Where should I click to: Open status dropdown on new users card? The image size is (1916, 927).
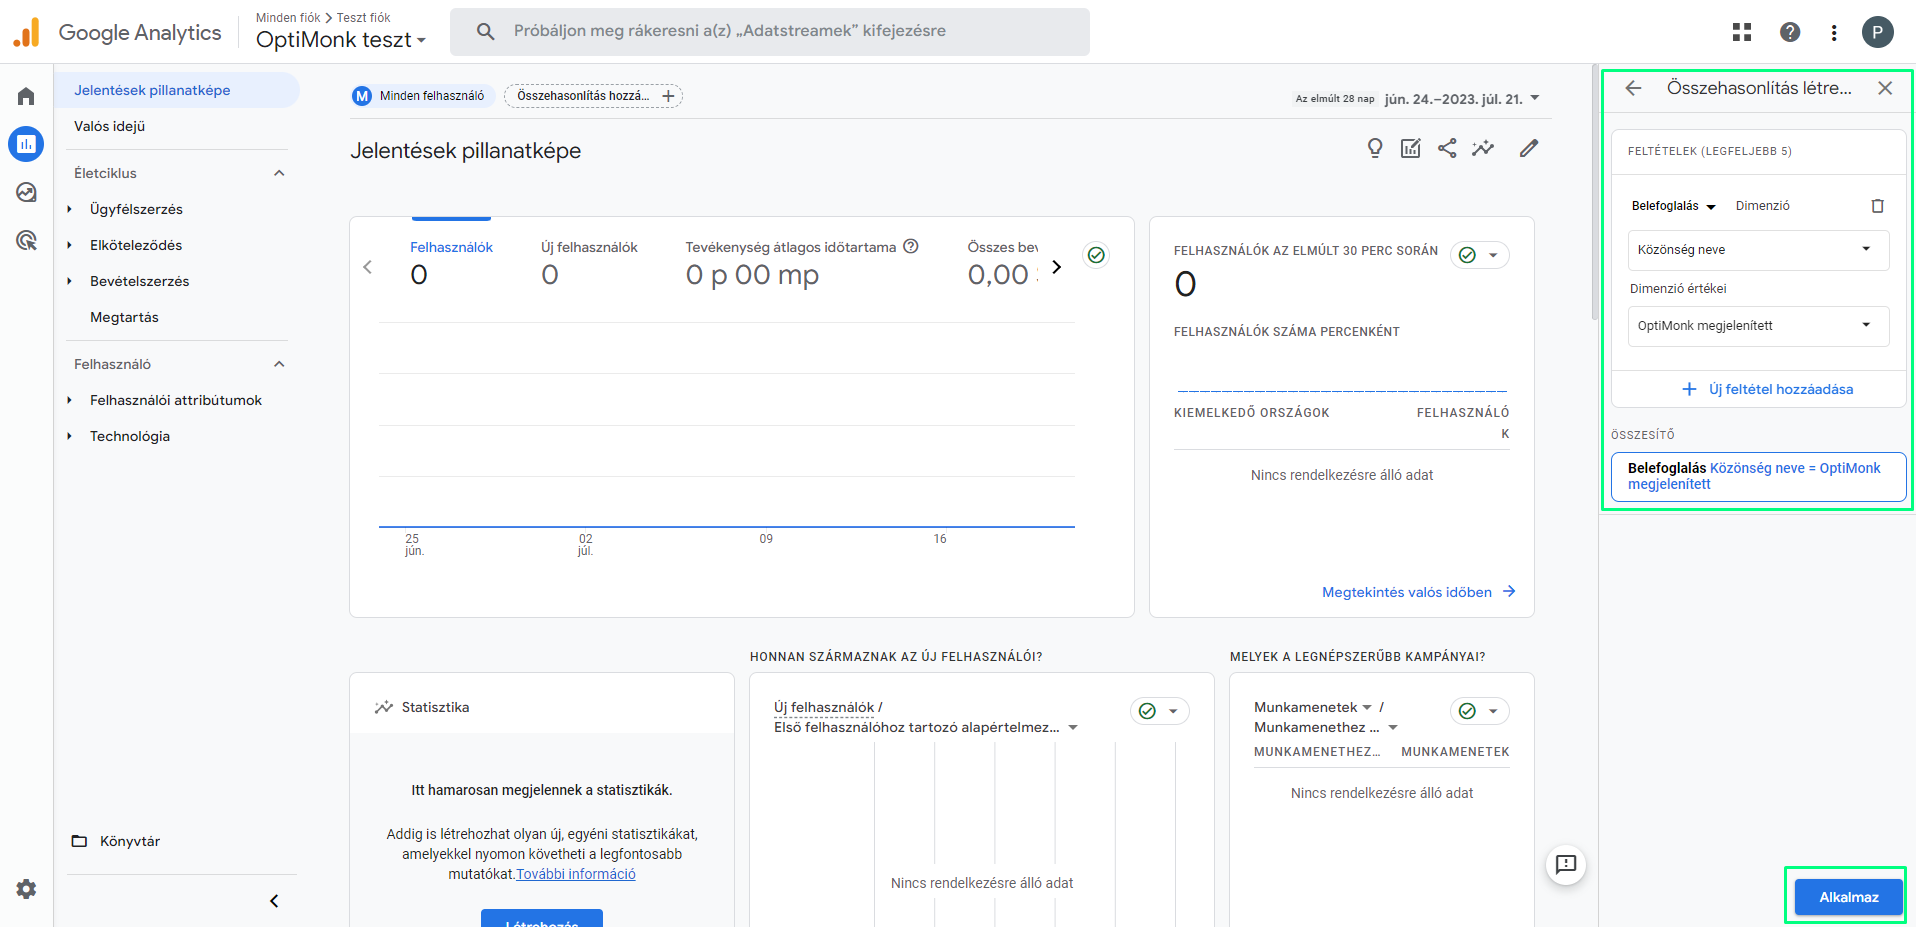[x=1160, y=711]
